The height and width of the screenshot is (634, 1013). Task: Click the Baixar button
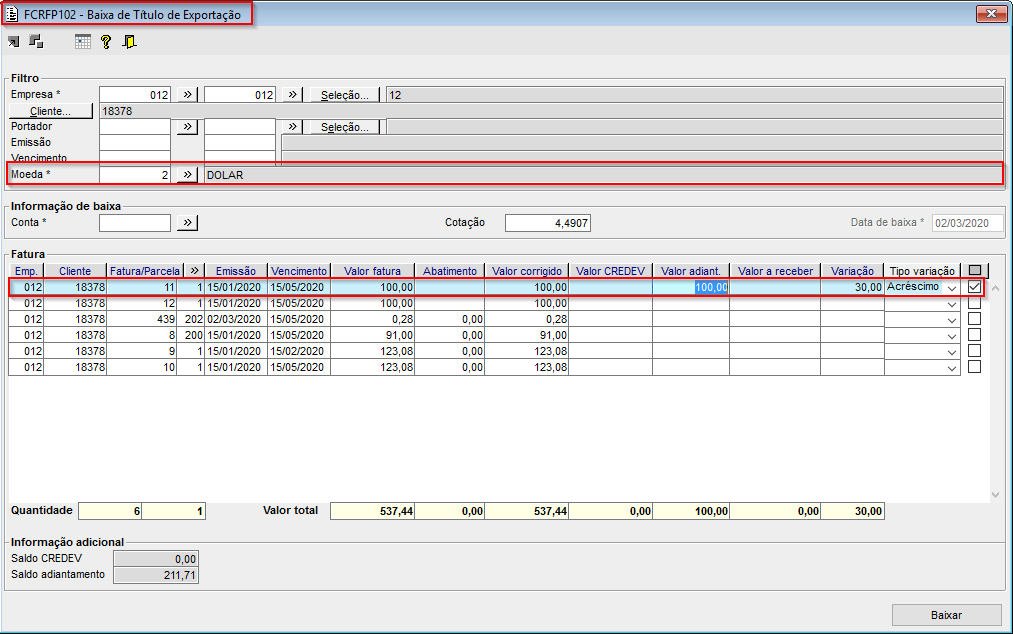coord(946,615)
